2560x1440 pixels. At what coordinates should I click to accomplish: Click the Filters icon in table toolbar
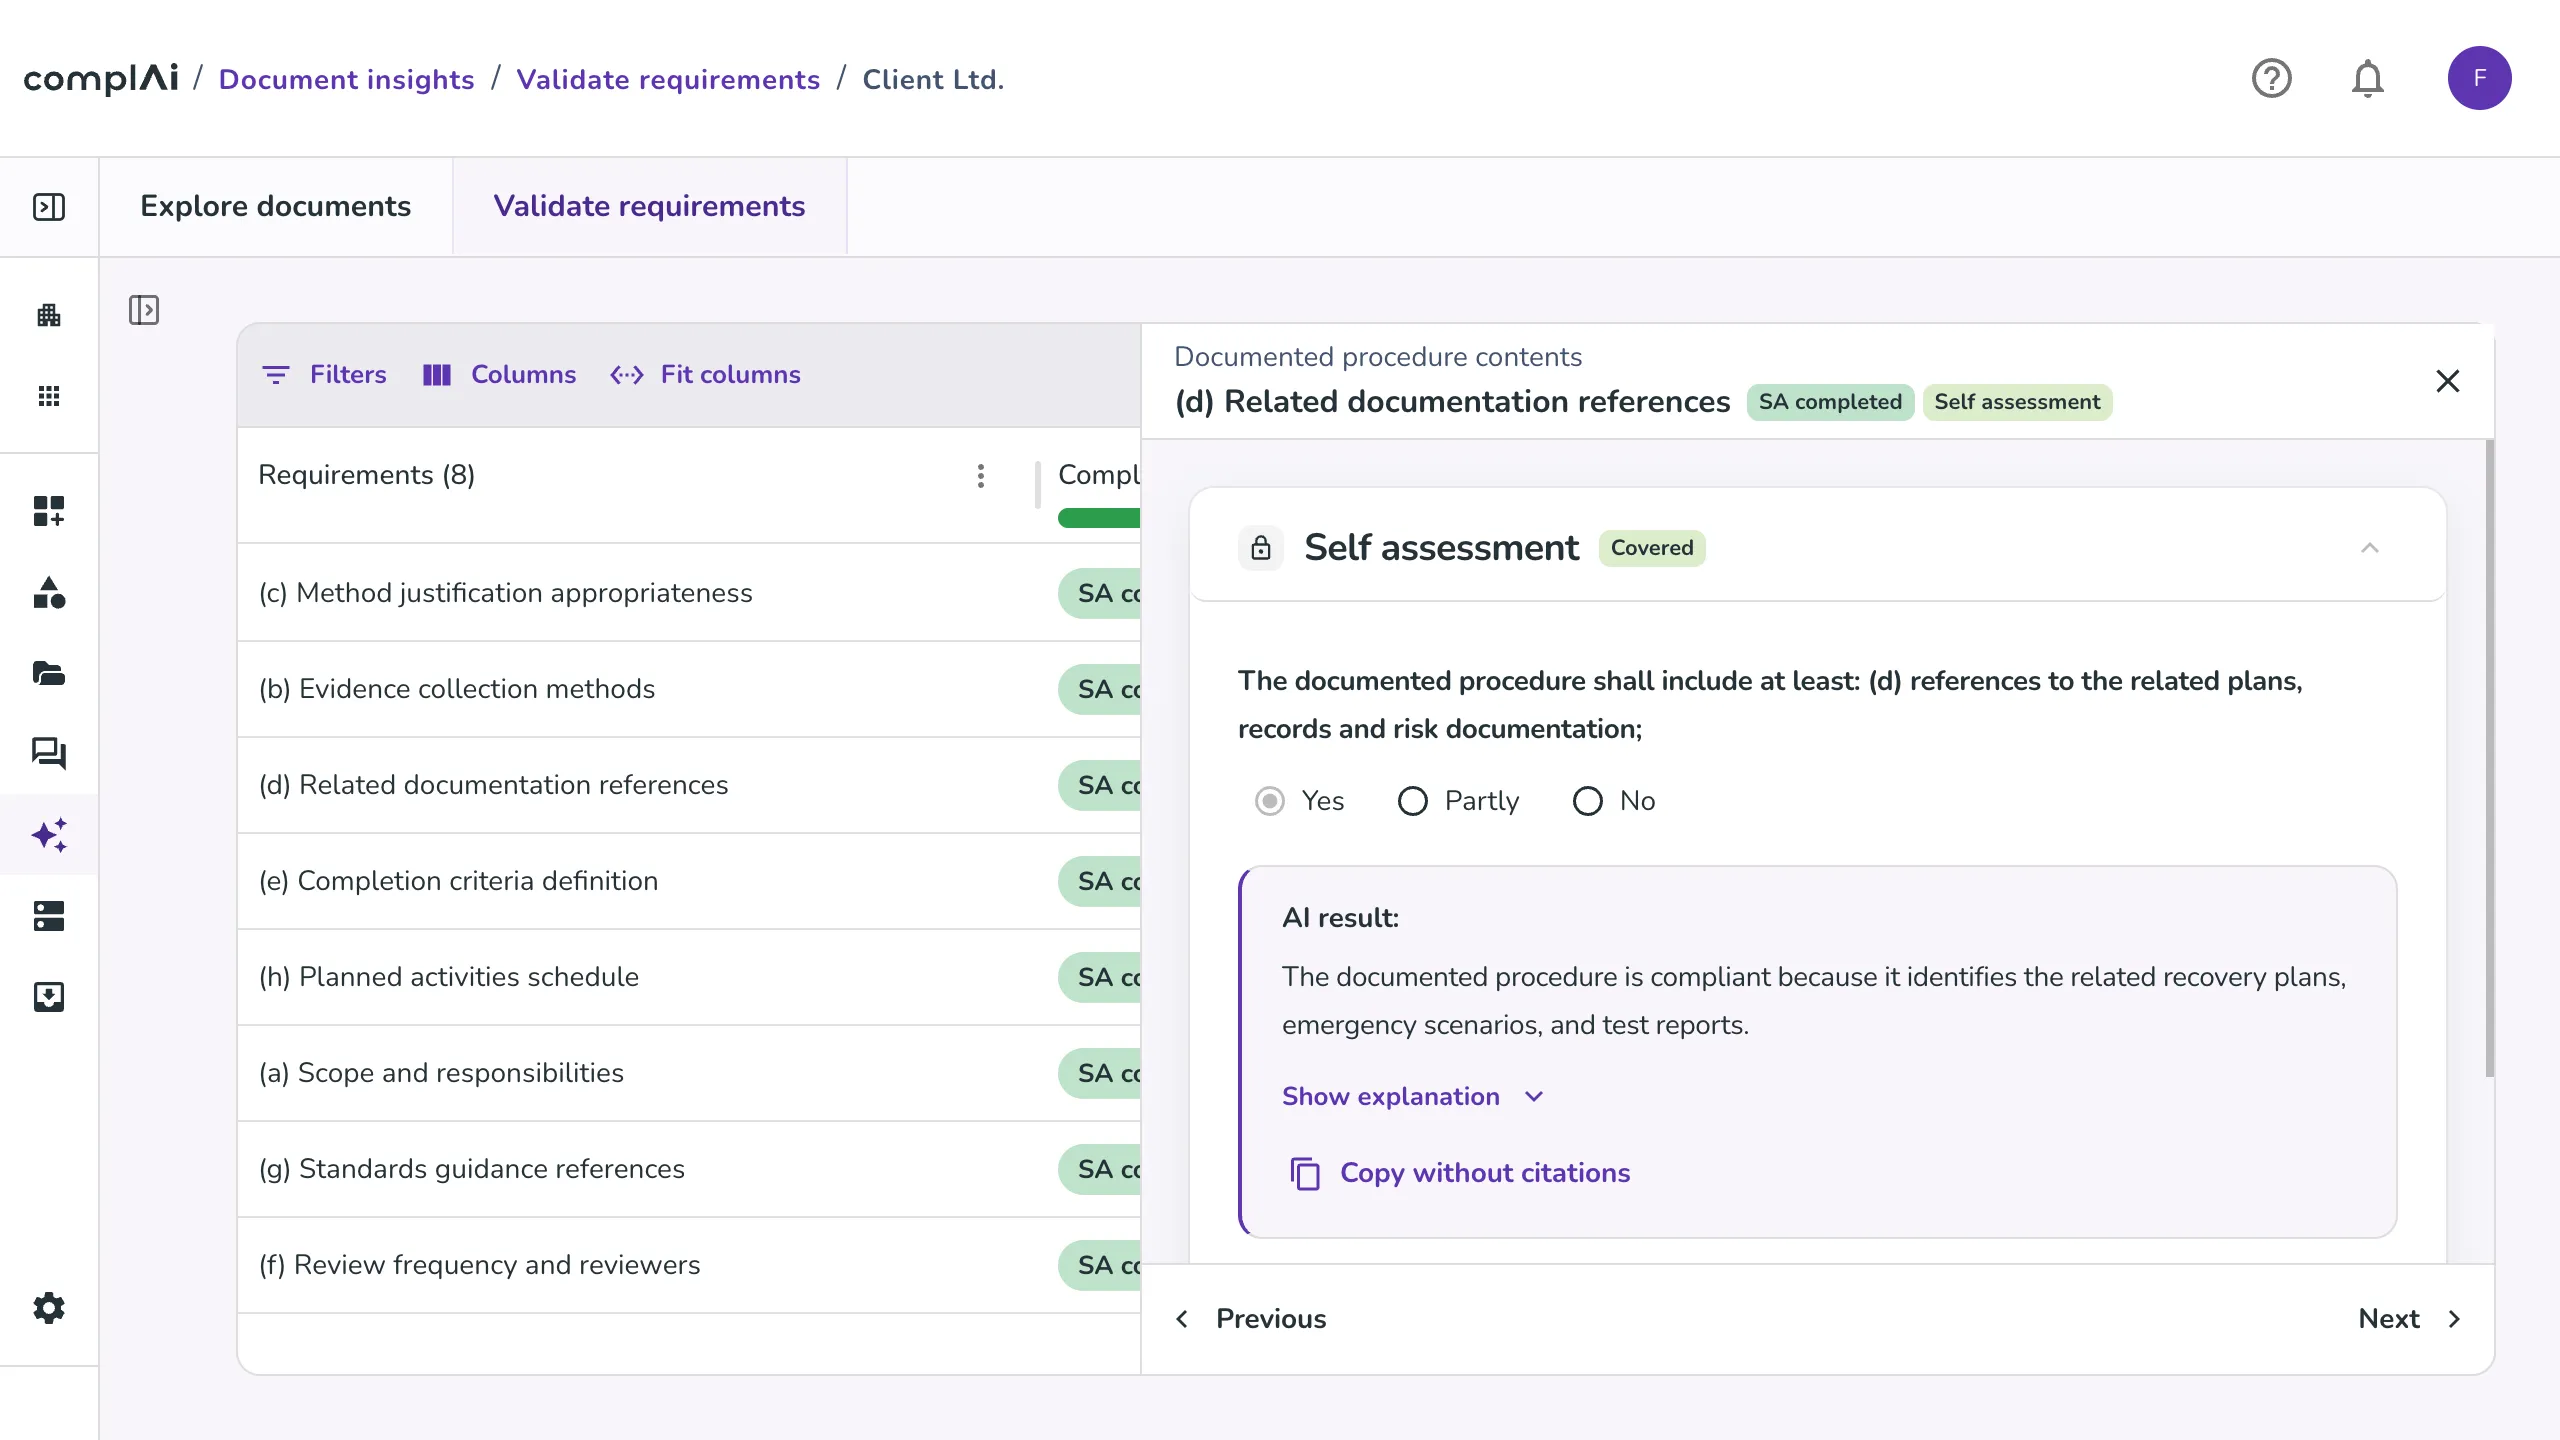[276, 375]
